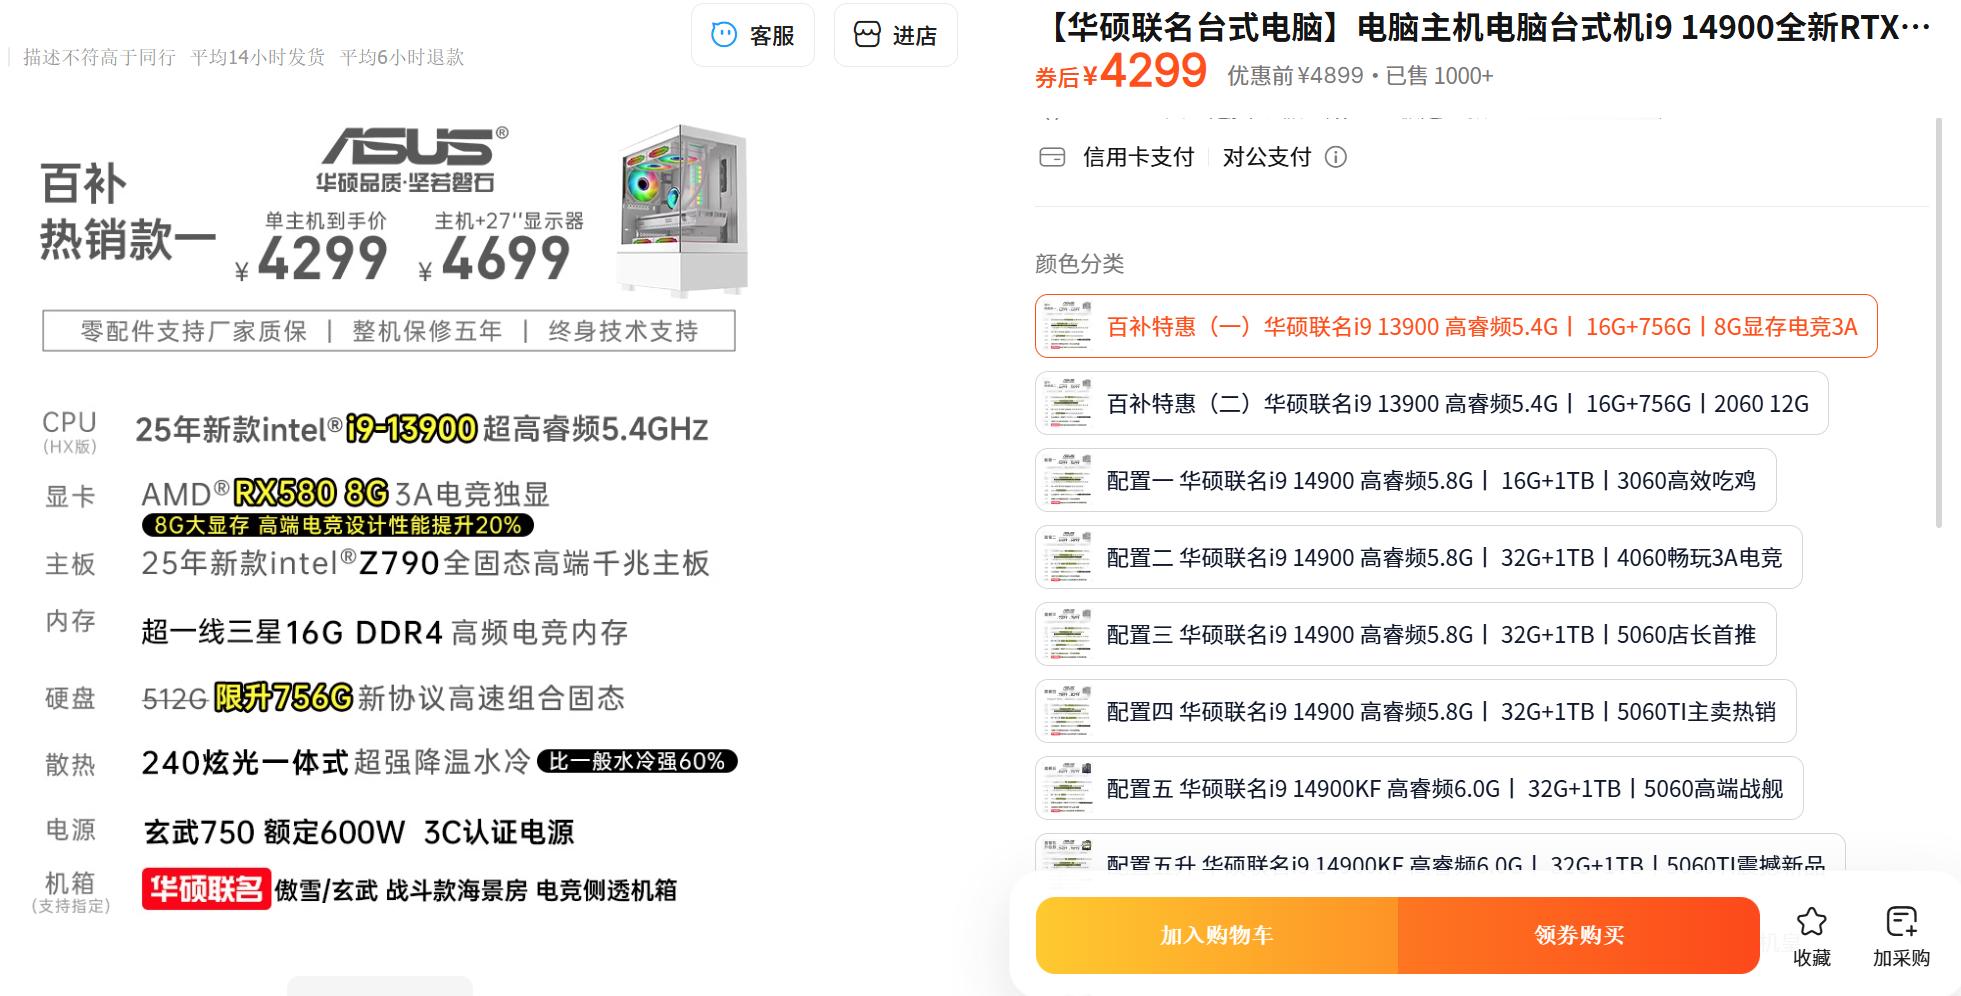Click the options panel vertical scrollbar
1961x996 pixels.
point(1939,320)
